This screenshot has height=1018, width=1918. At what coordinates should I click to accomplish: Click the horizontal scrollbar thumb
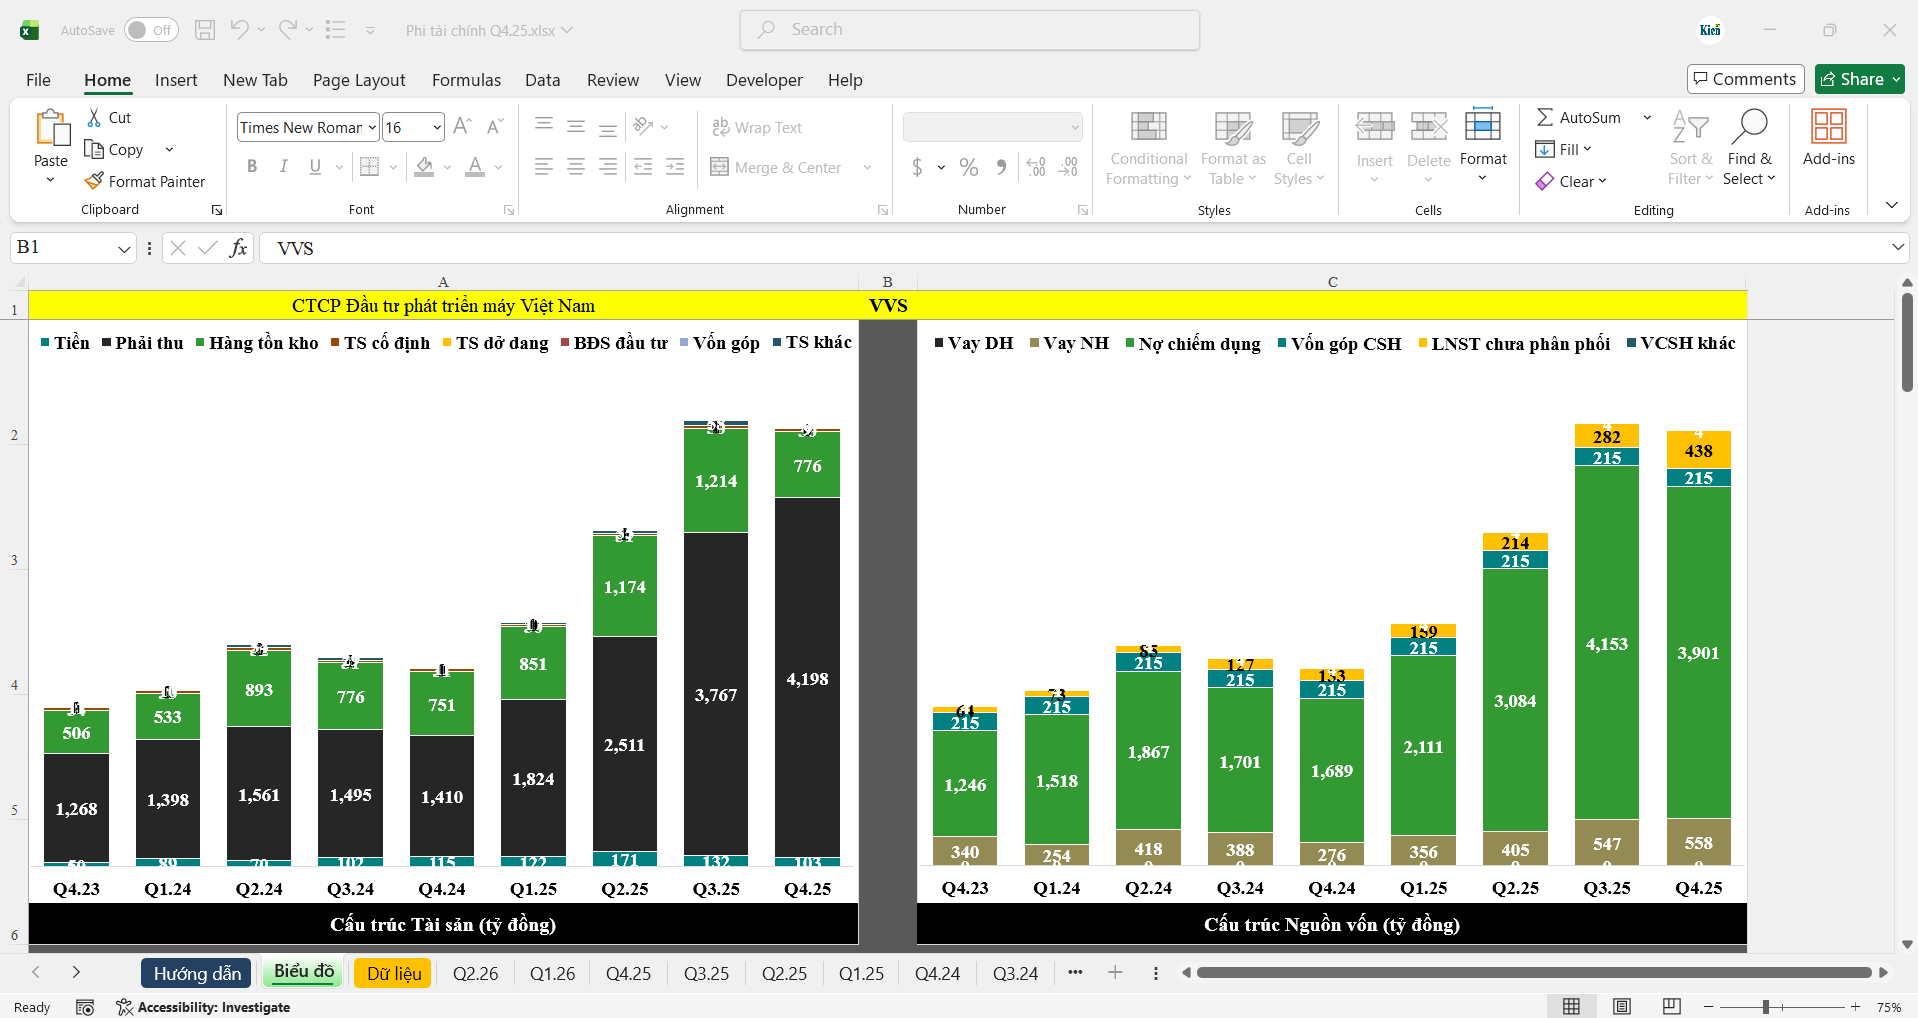[x=1534, y=972]
